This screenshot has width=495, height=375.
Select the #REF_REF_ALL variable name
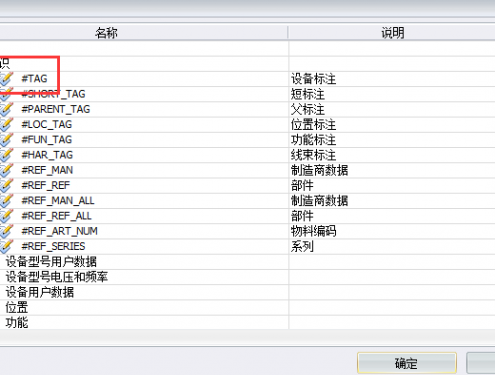click(56, 216)
